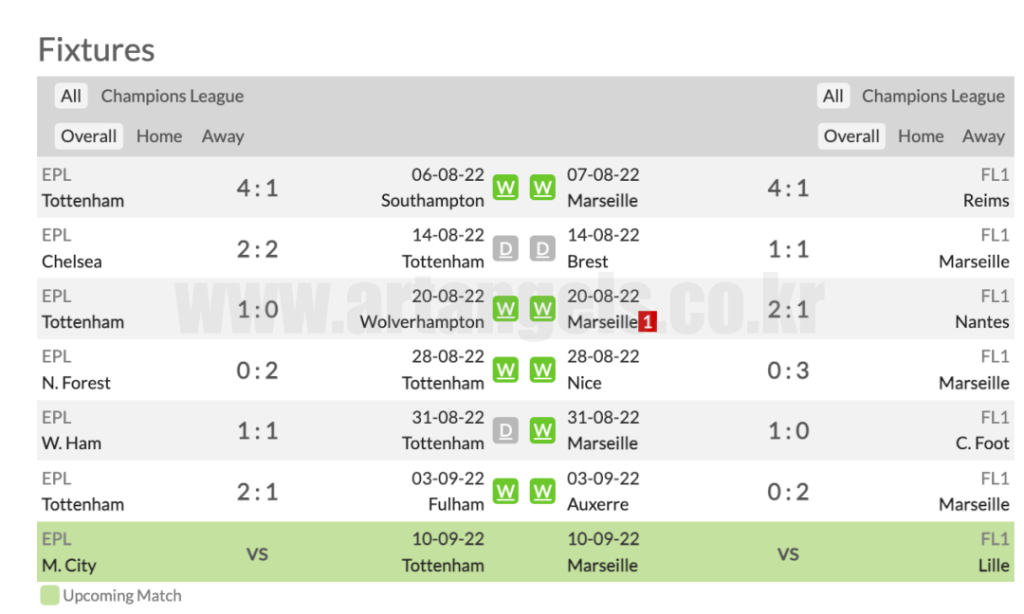This screenshot has height=614, width=1024.
Task: Open upcoming M. City vs Tottenham match
Action: click(257, 552)
